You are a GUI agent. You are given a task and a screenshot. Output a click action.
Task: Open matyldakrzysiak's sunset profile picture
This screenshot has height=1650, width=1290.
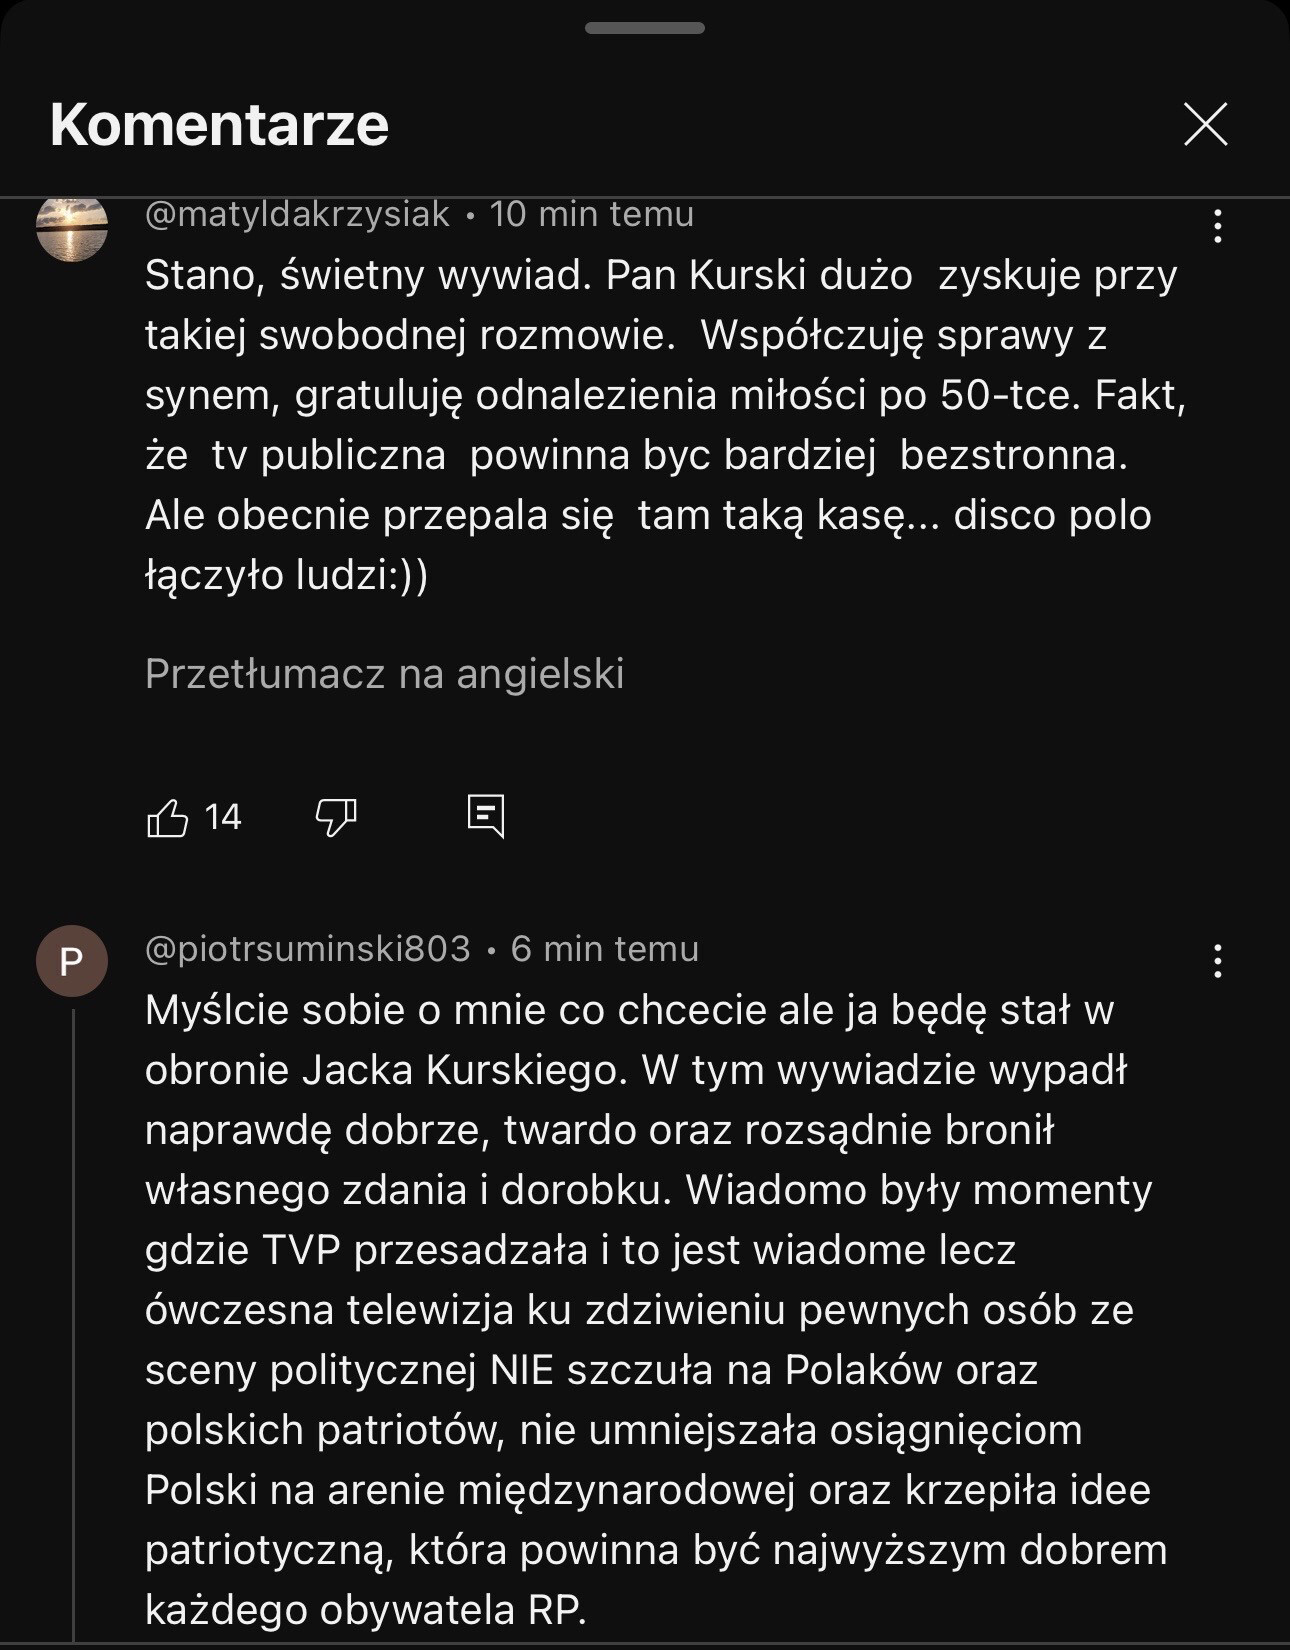(x=72, y=227)
